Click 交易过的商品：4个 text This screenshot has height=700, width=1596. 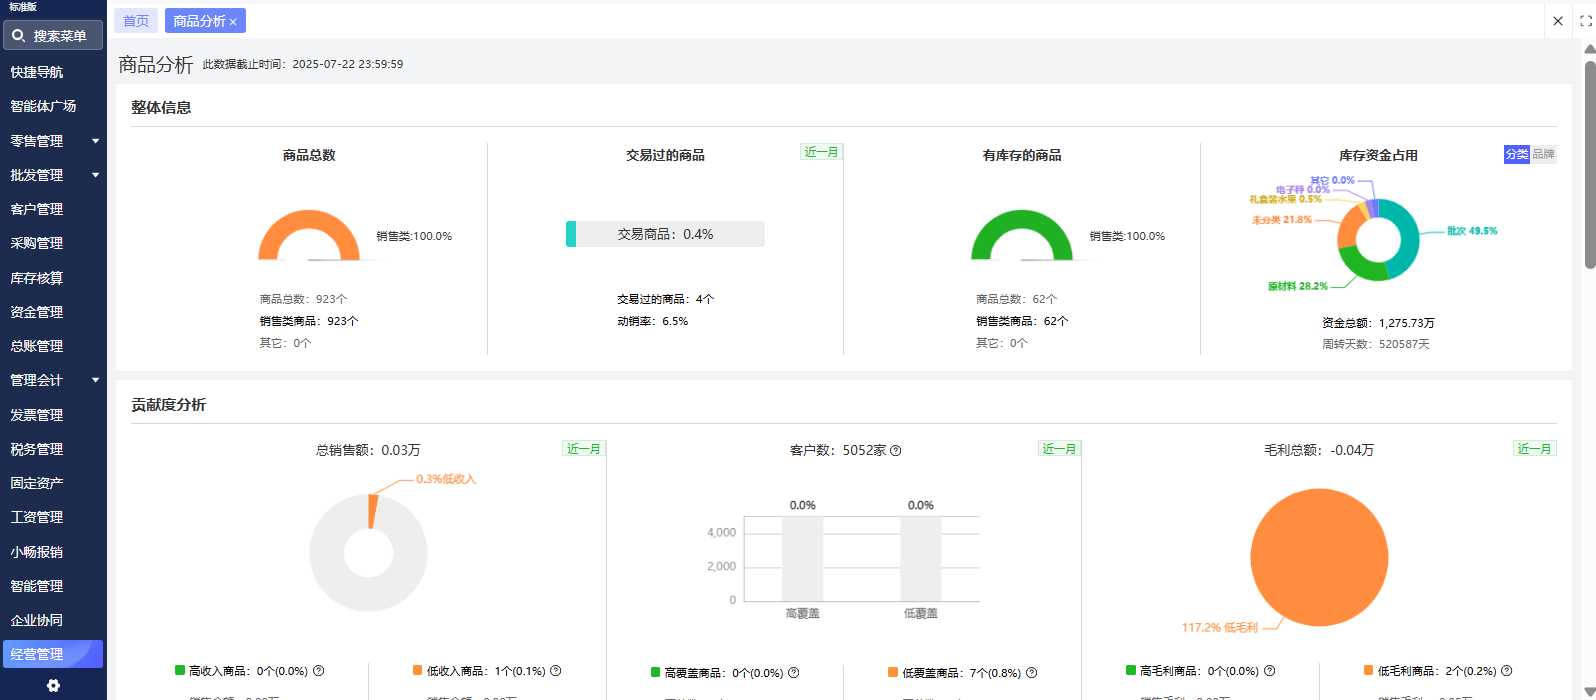click(666, 299)
